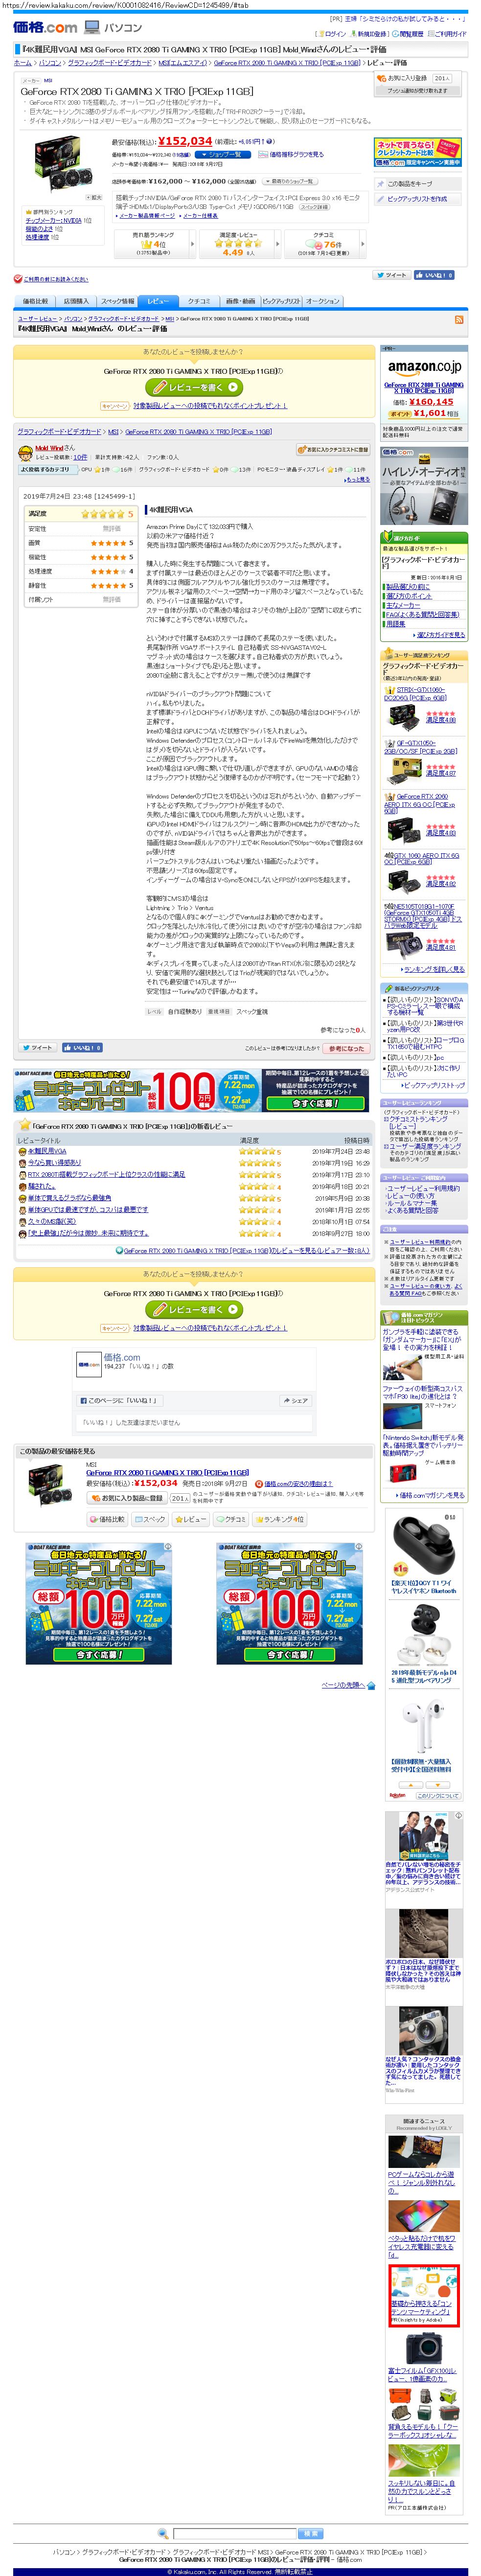The width and height of the screenshot is (481, 2576).
Task: Expand the もっと見る link in reviewer categories
Action: point(357,479)
